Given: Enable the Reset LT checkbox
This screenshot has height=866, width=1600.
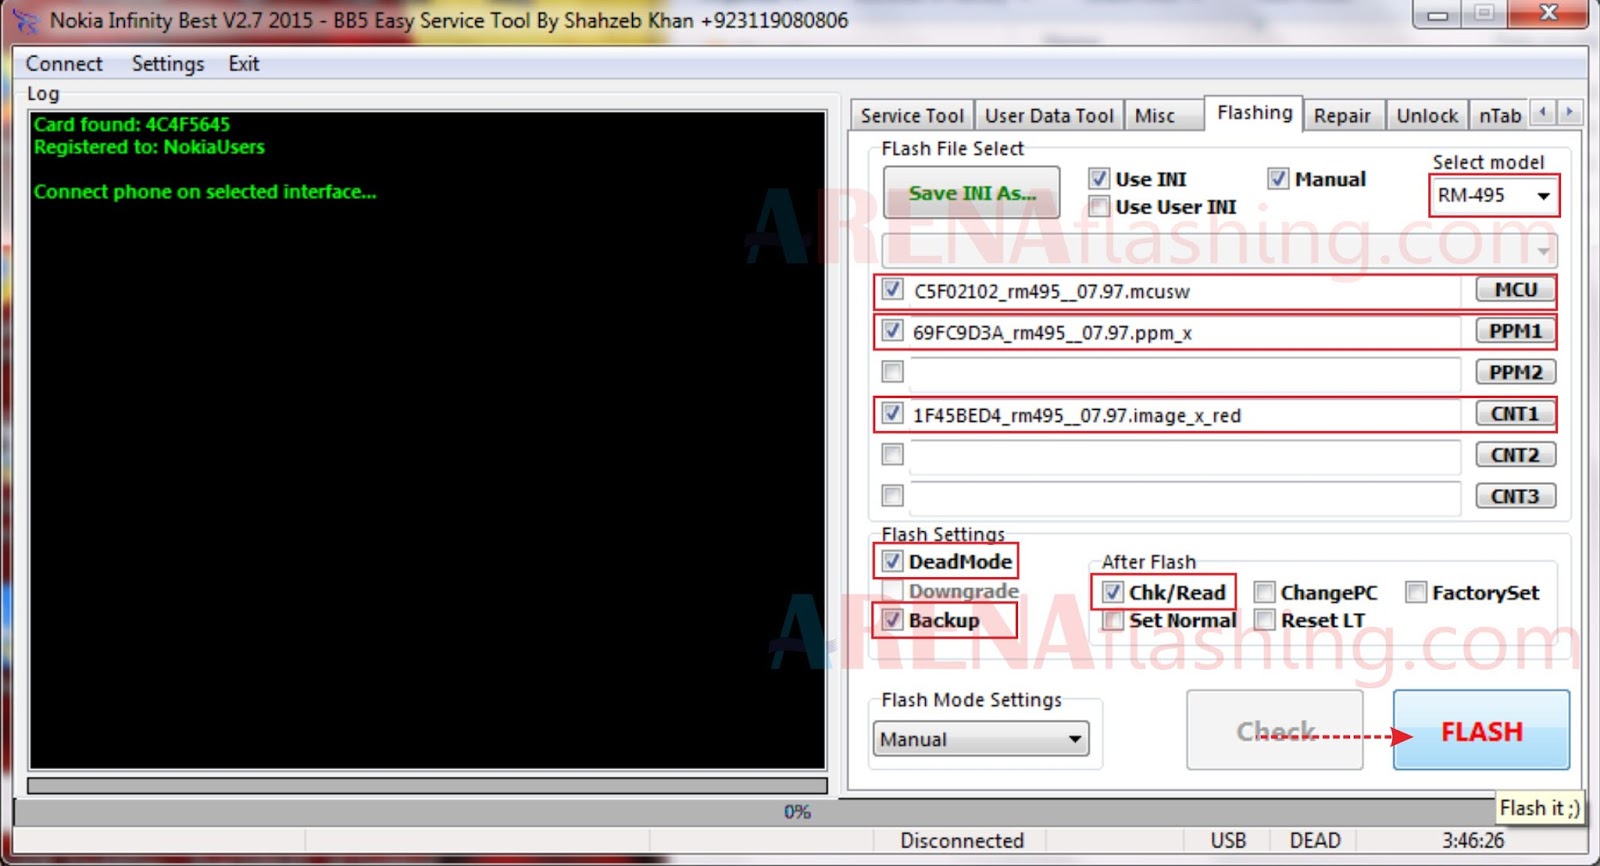Looking at the screenshot, I should 1264,620.
